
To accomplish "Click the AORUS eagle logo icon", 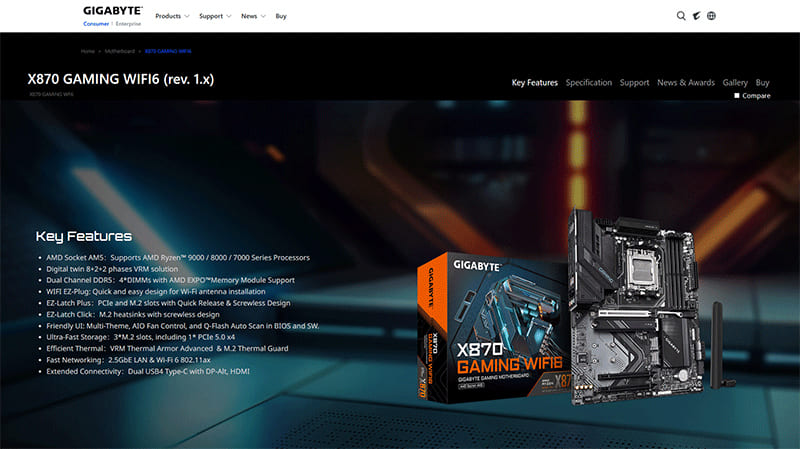I will (x=696, y=16).
